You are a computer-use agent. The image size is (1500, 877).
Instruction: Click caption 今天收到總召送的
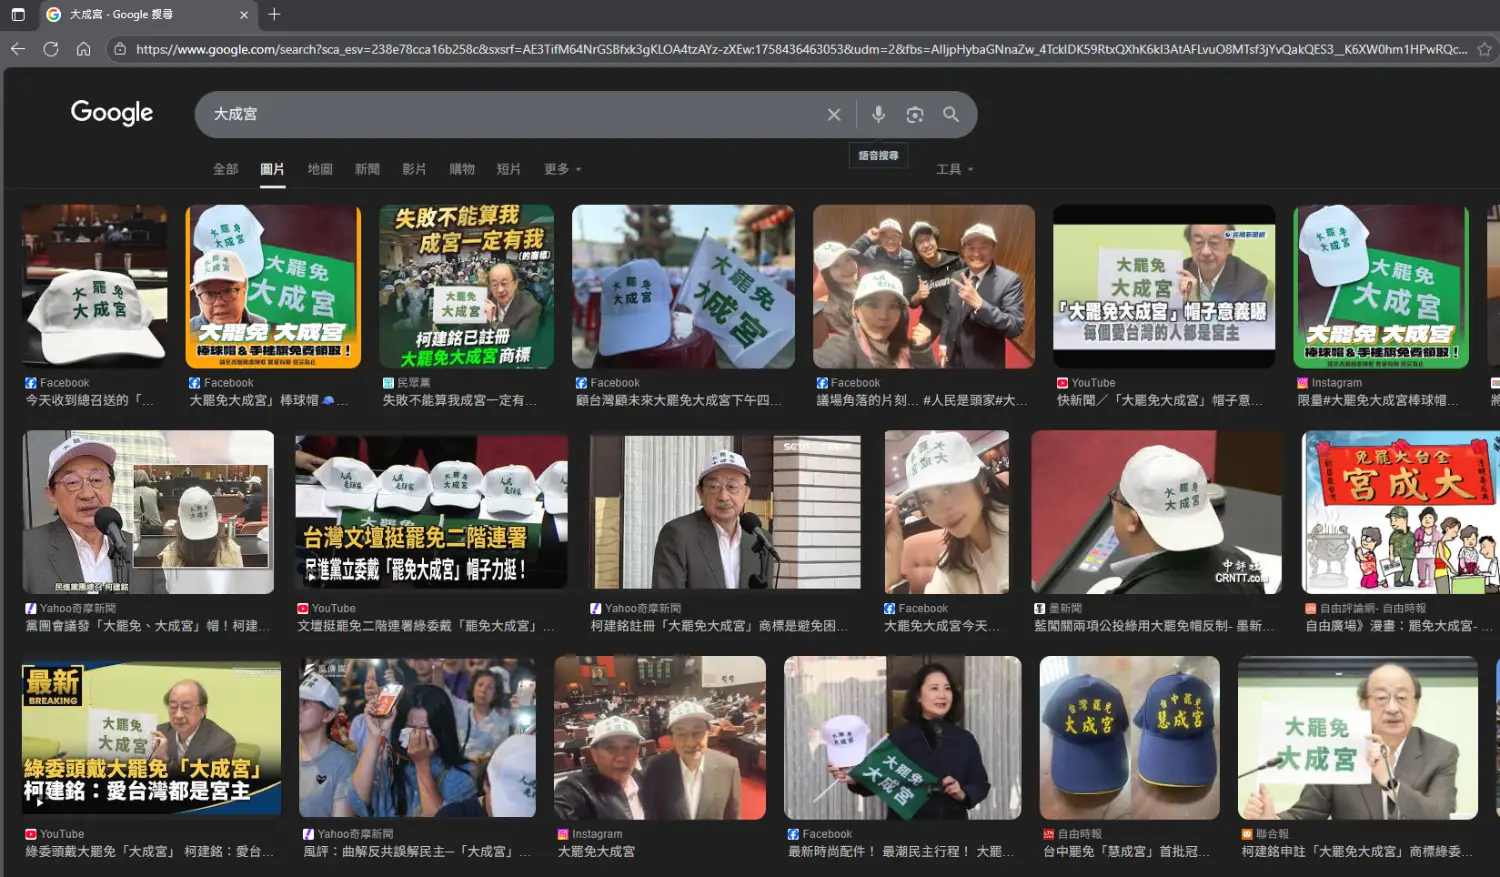91,401
